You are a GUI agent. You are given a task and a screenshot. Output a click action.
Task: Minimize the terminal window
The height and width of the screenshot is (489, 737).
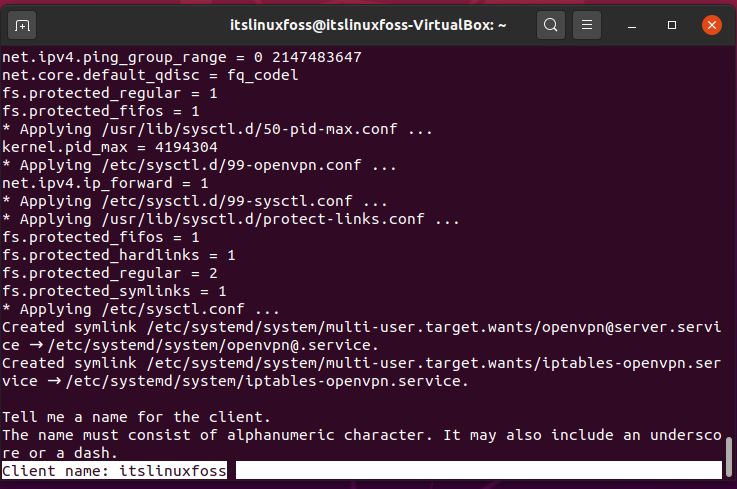tap(632, 25)
